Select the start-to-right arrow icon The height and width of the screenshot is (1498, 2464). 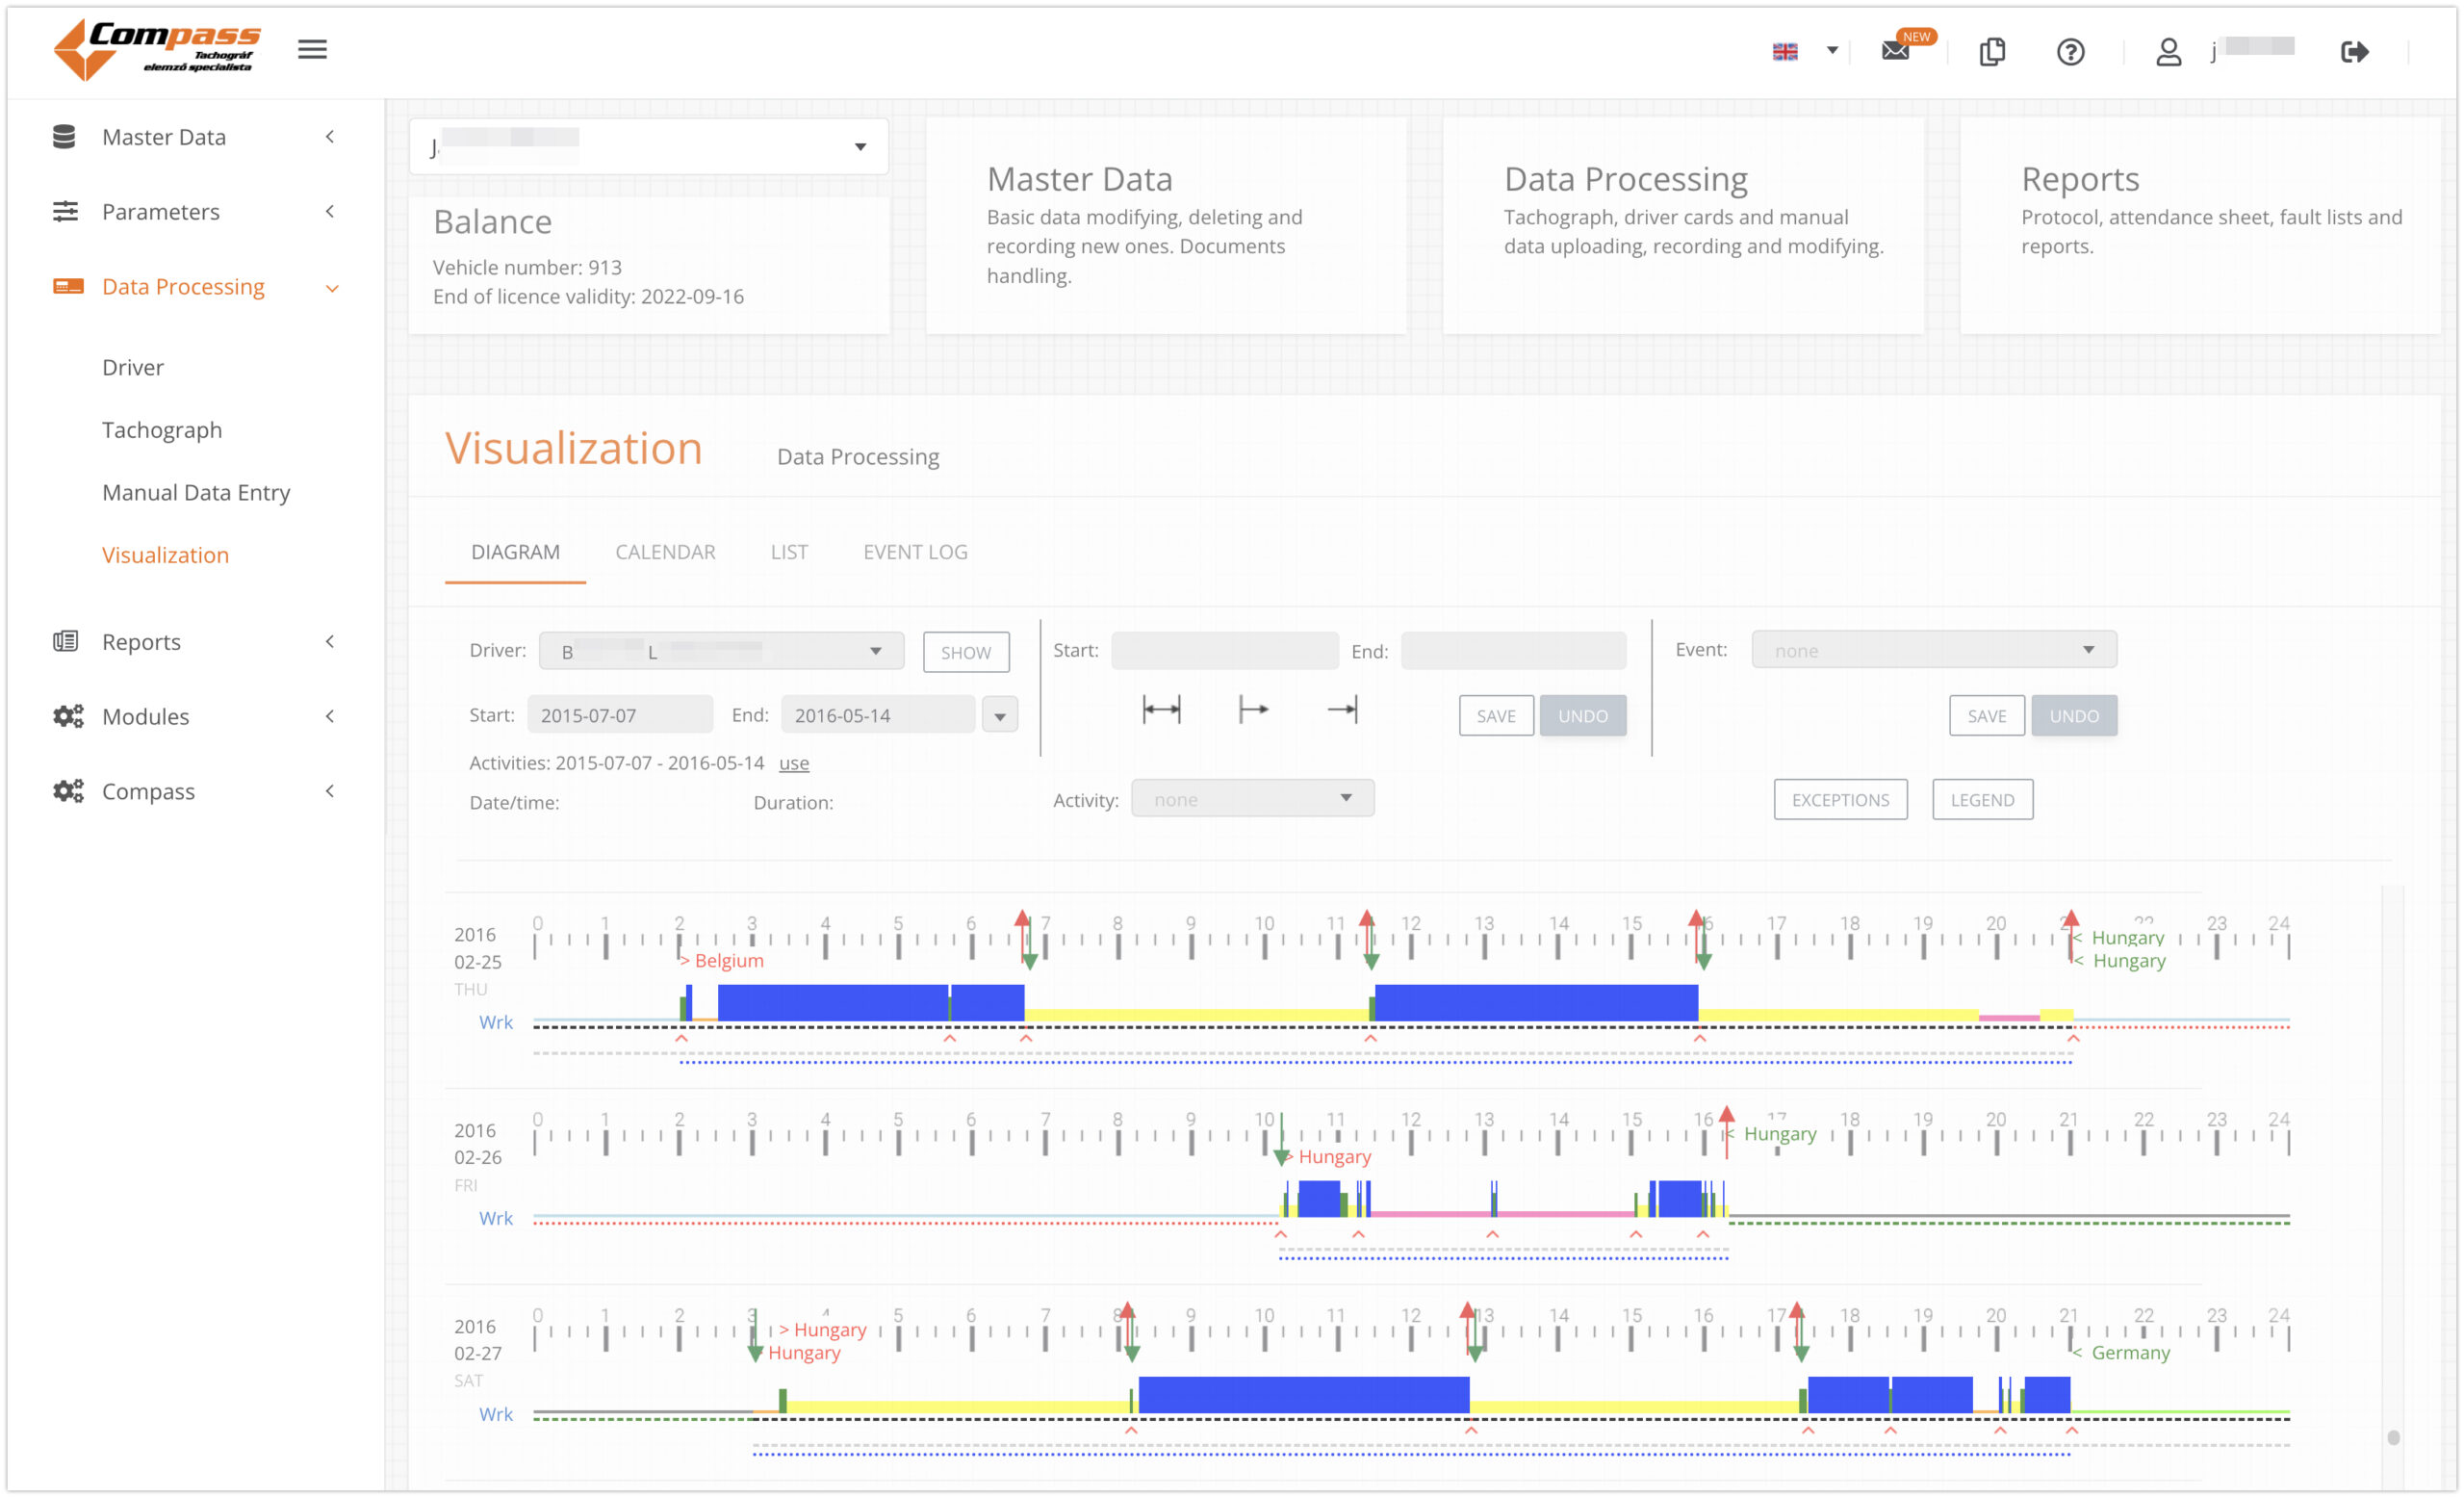click(1253, 710)
